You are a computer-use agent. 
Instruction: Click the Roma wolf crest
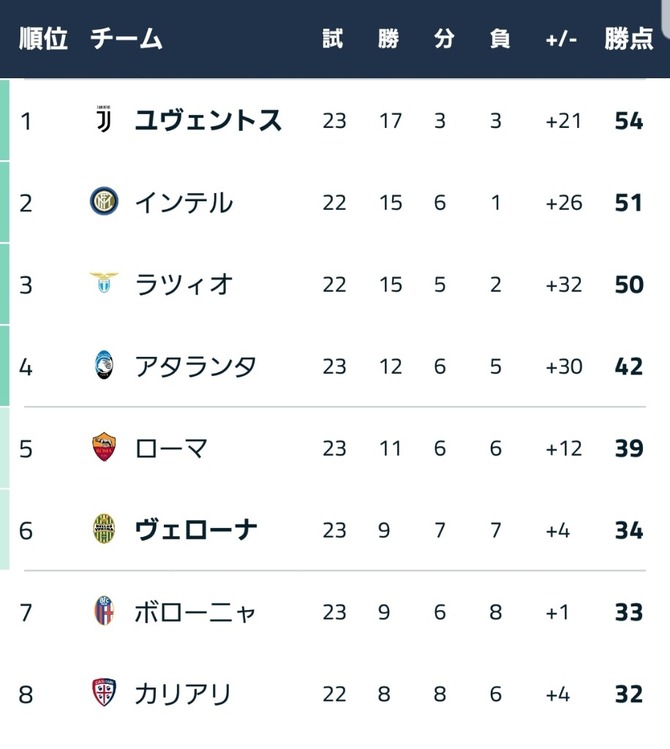point(104,447)
